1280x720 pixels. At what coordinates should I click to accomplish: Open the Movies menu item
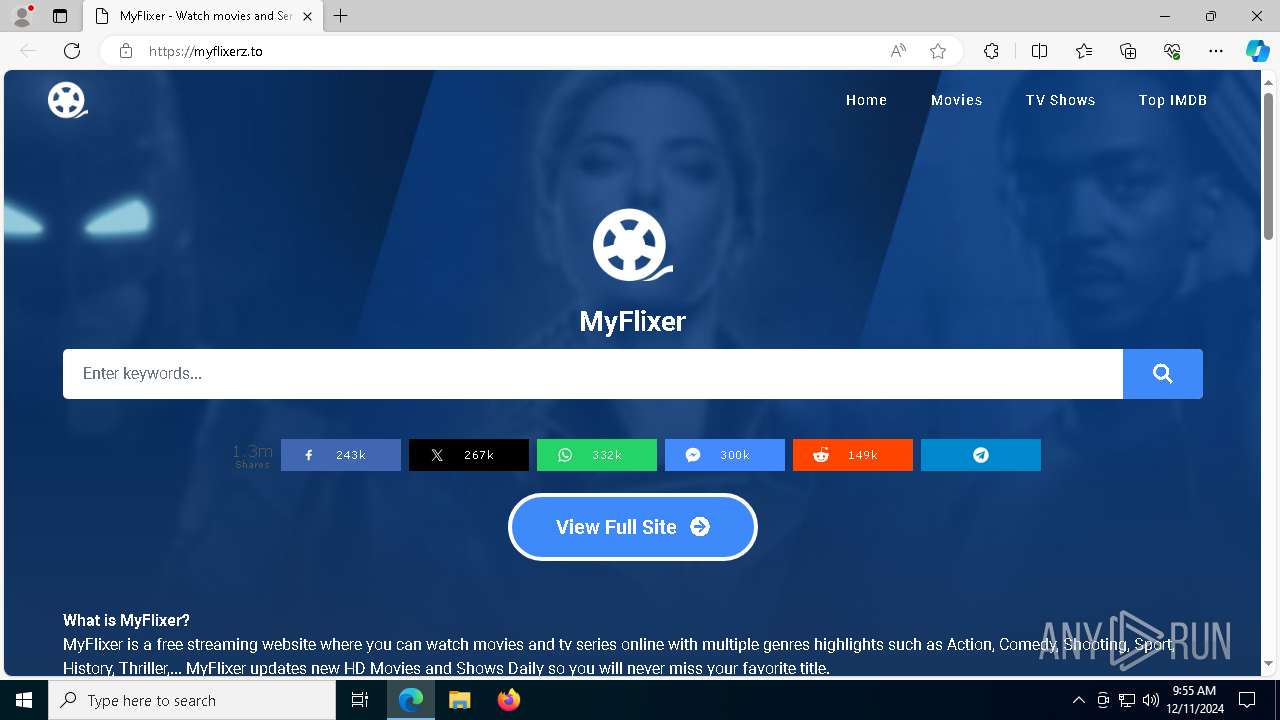[x=956, y=100]
